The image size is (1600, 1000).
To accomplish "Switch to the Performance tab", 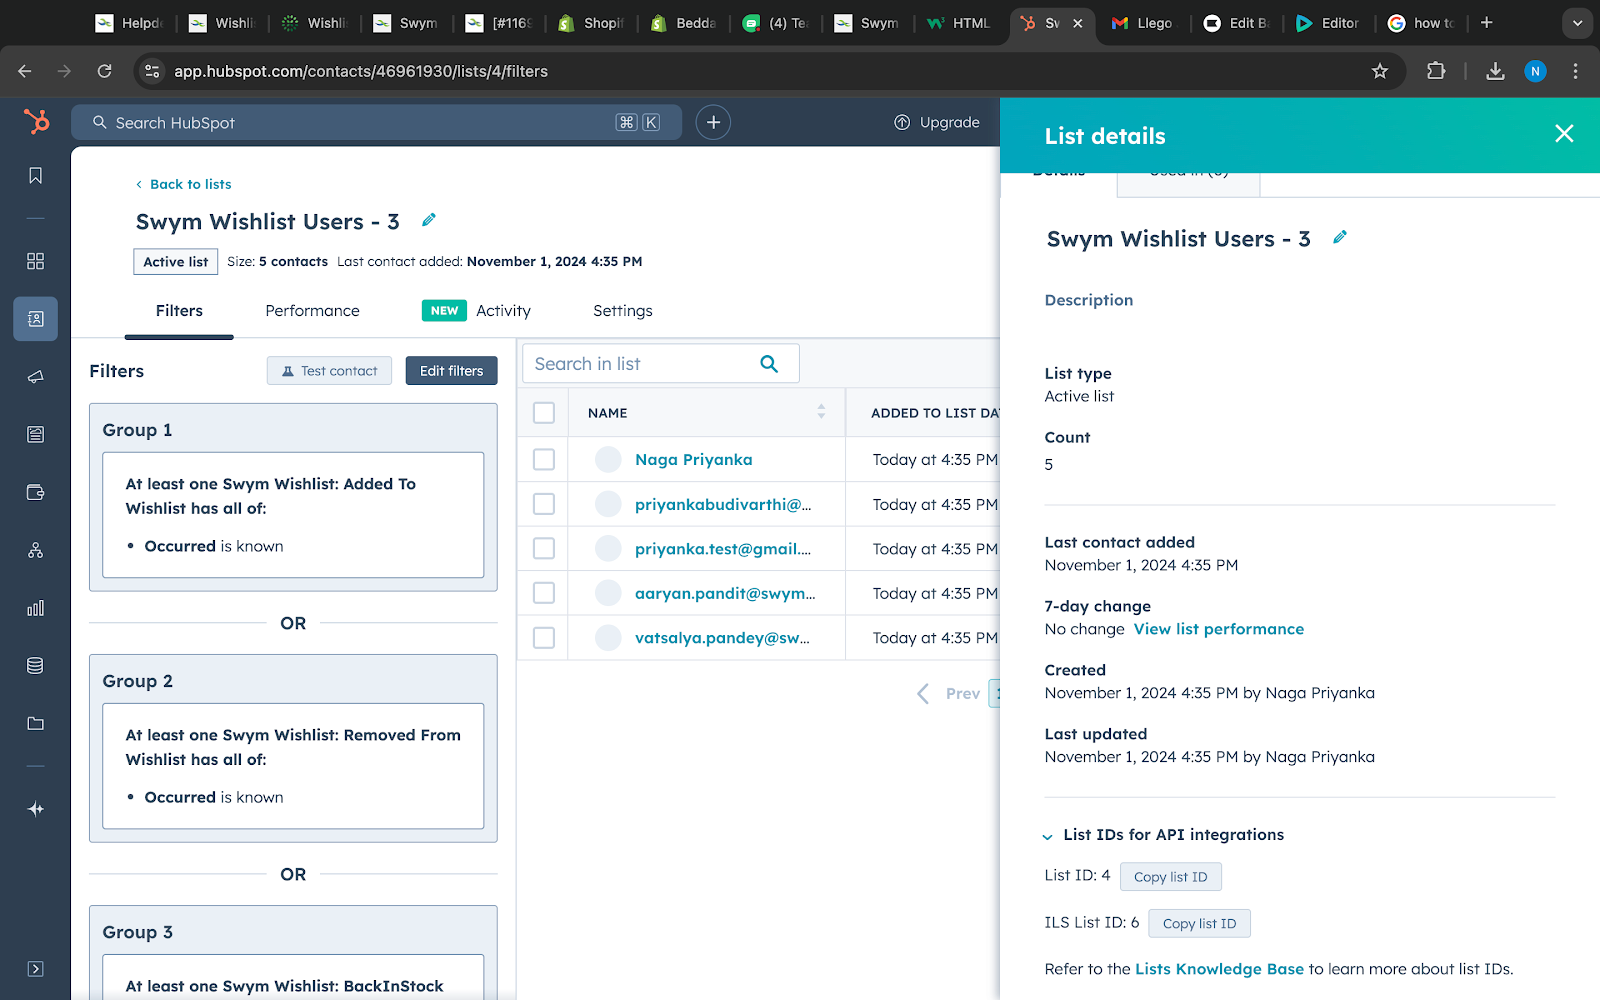I will [312, 311].
